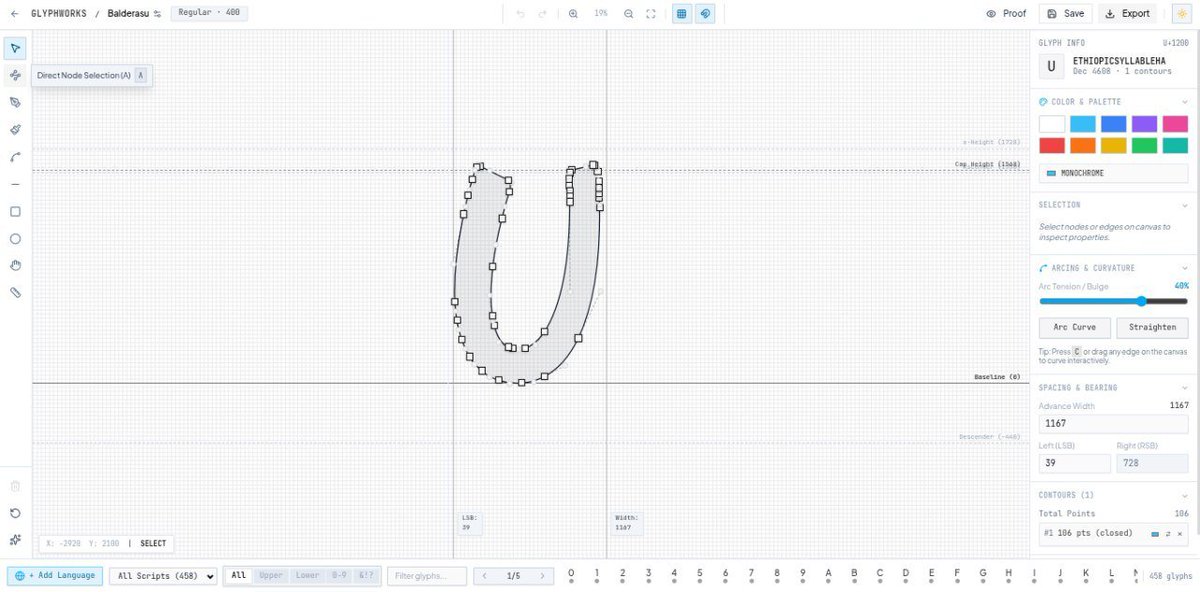Go back using the left arrow
The width and height of the screenshot is (1200, 592).
(x=14, y=14)
